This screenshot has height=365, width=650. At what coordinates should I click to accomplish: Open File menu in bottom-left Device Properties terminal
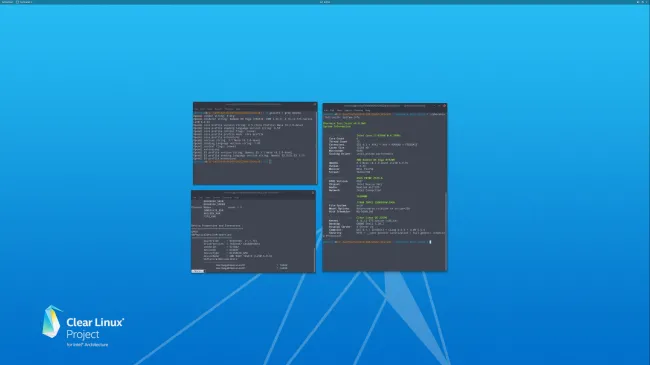tap(195, 197)
